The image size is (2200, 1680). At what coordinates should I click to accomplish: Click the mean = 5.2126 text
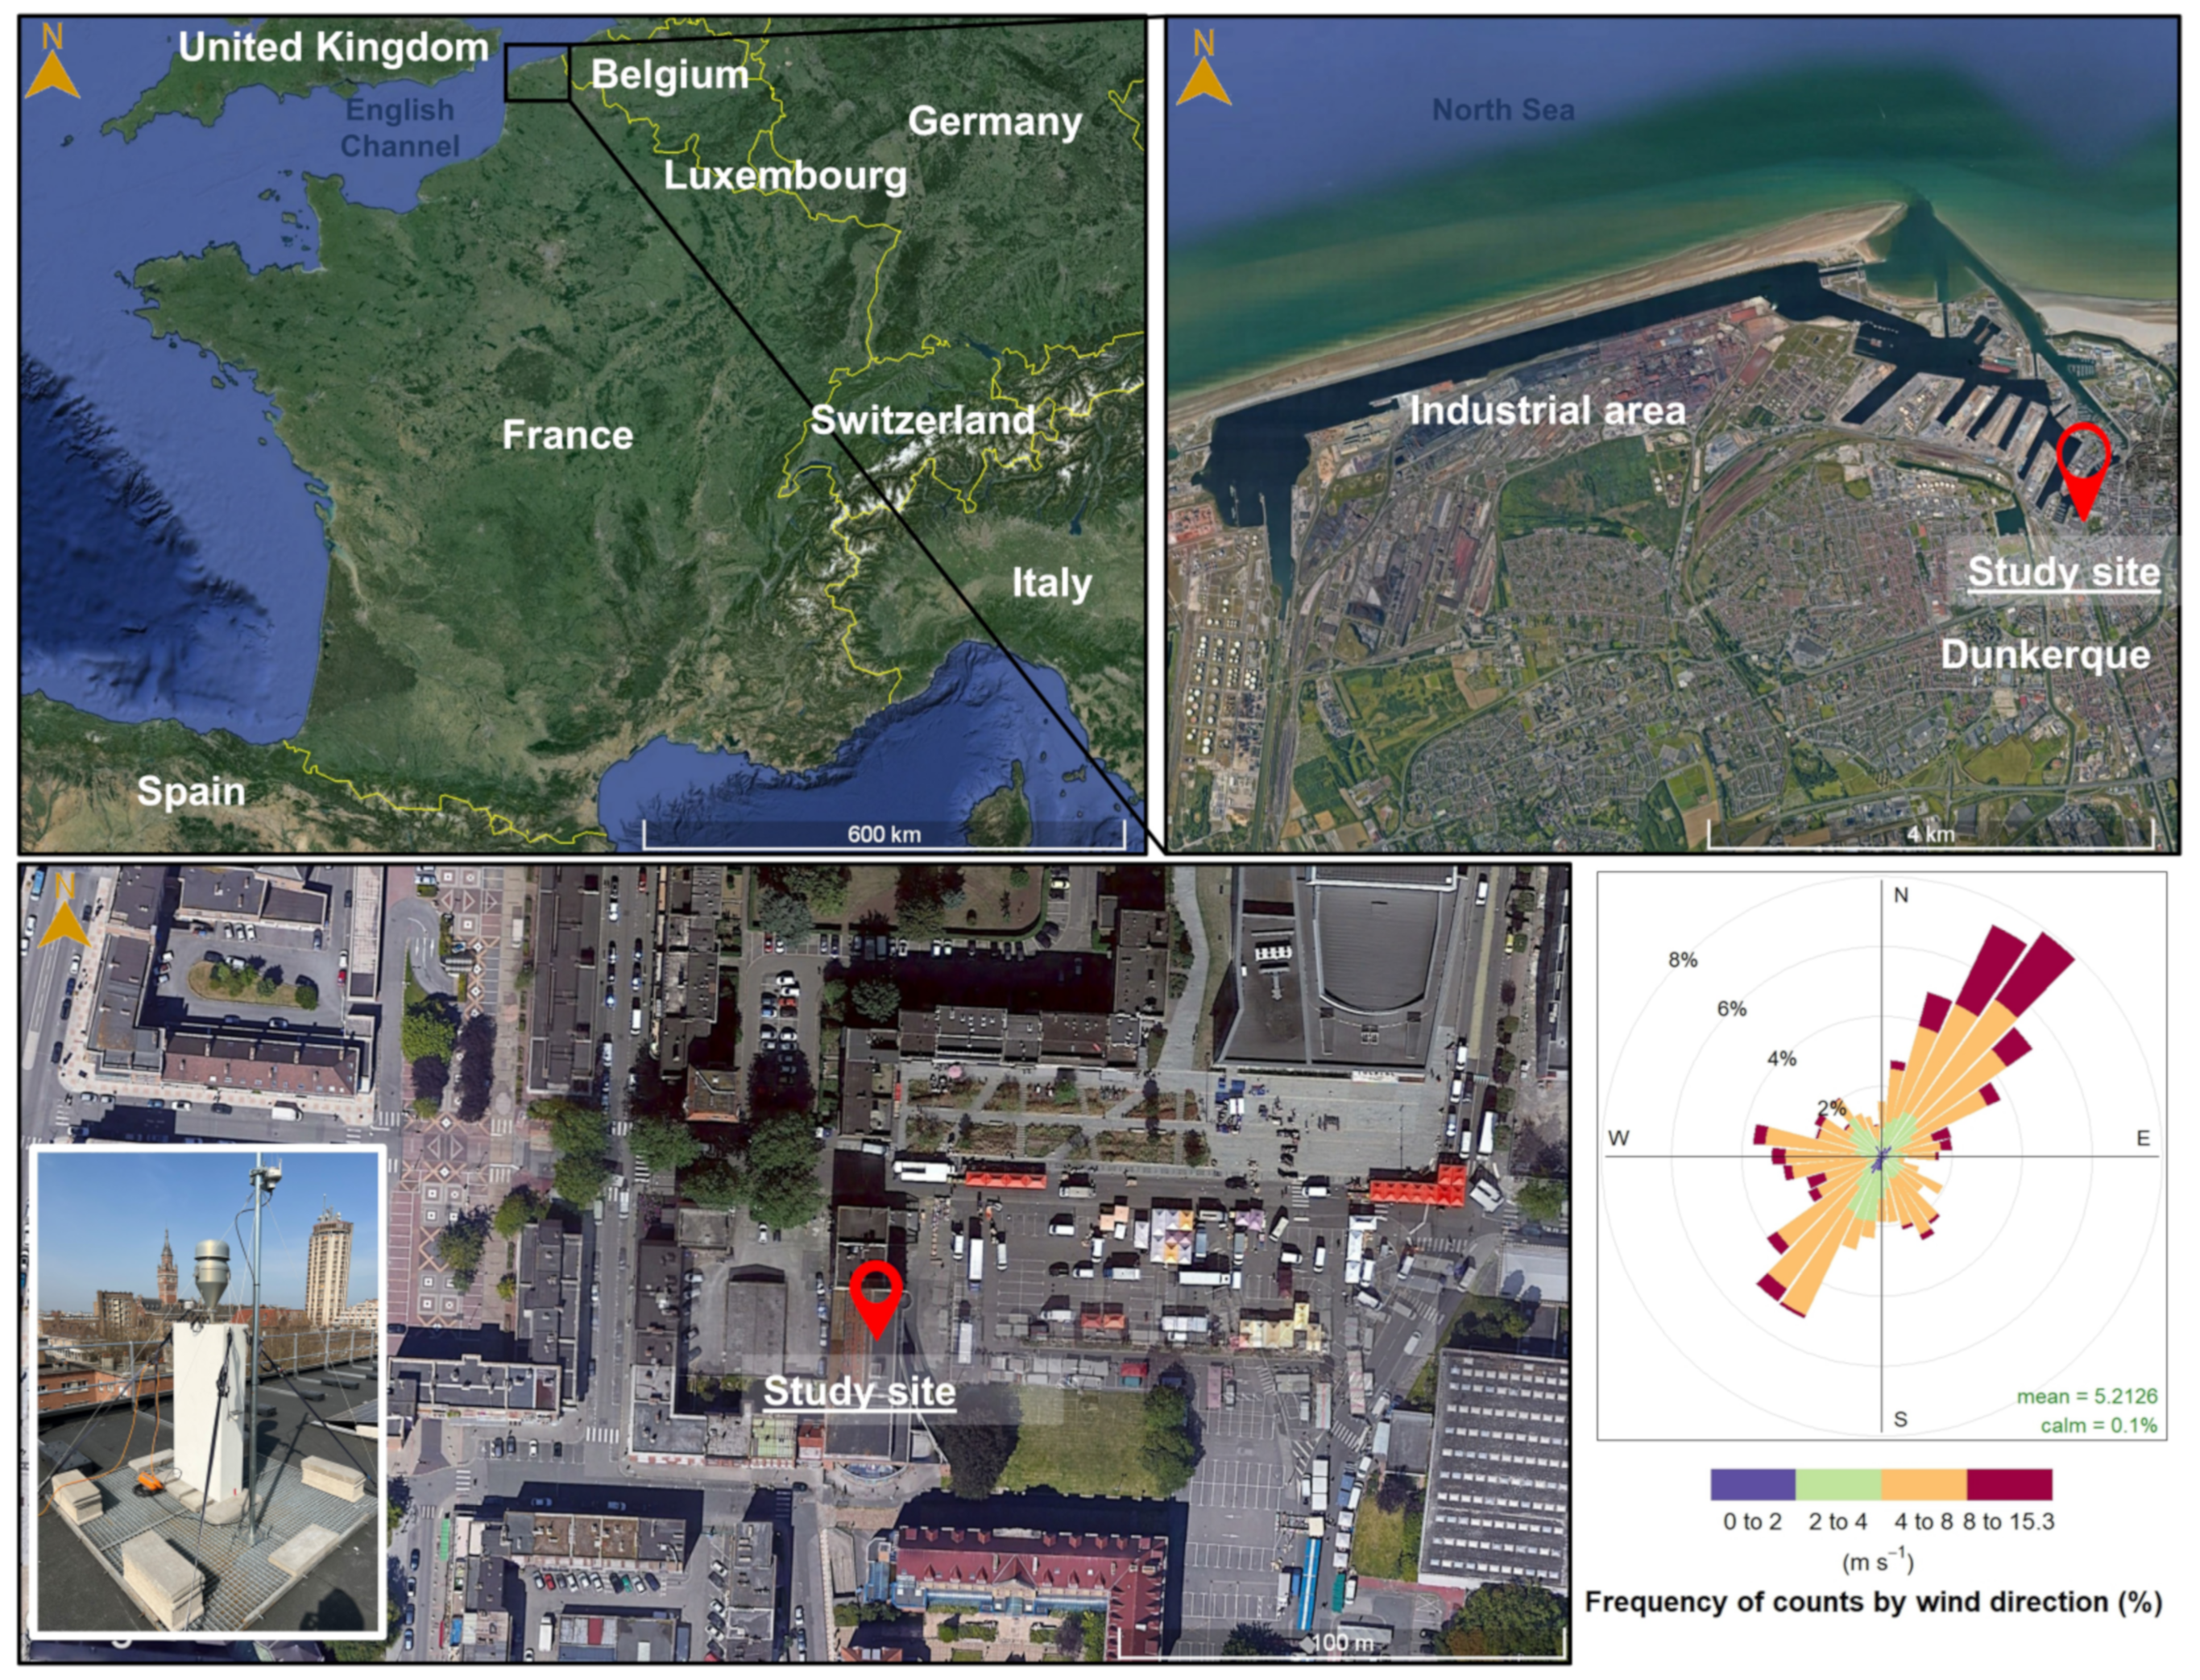pyautogui.click(x=2086, y=1396)
